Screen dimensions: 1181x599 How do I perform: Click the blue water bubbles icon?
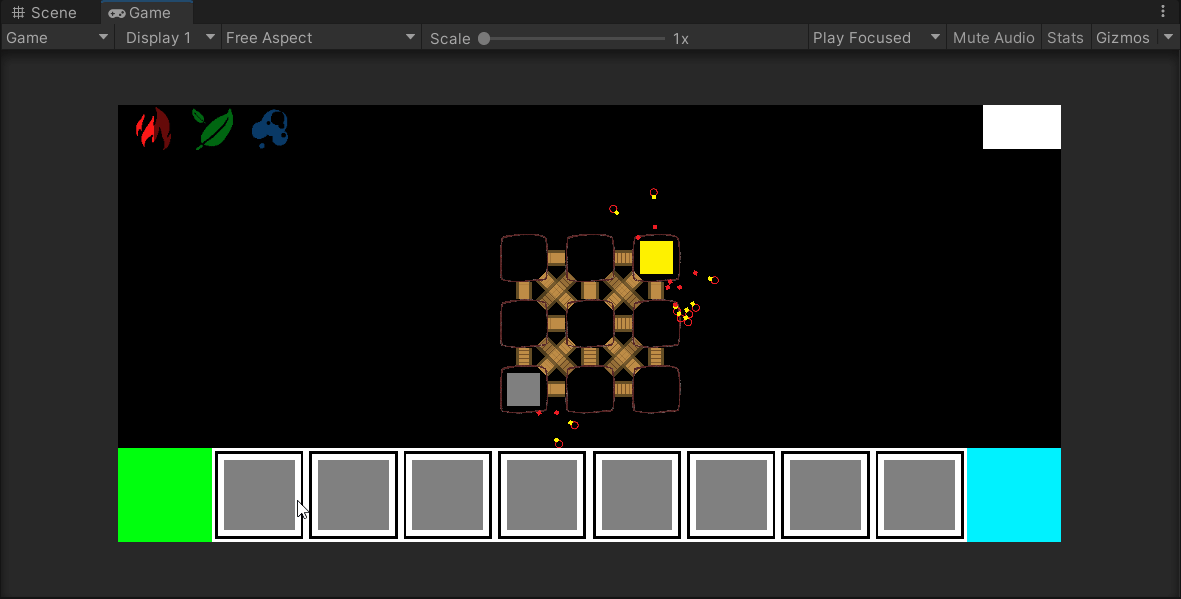(270, 129)
